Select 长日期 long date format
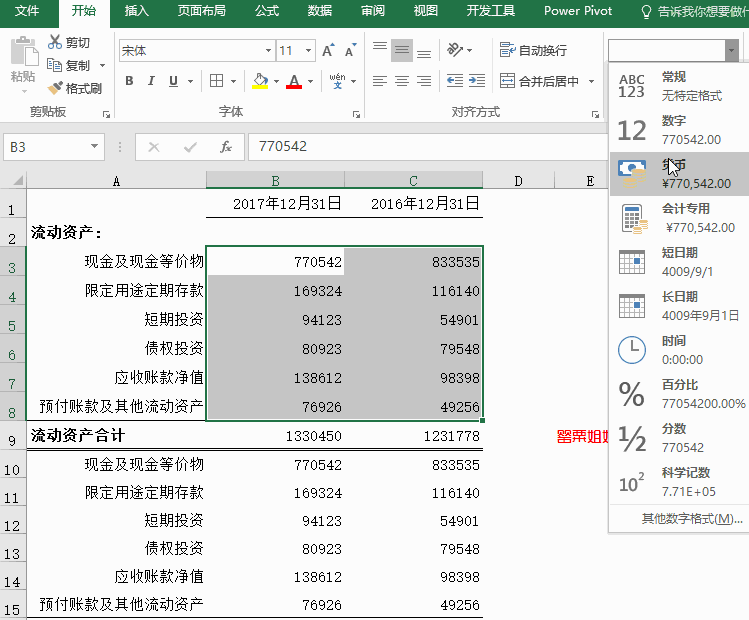749x620 pixels. pos(679,306)
